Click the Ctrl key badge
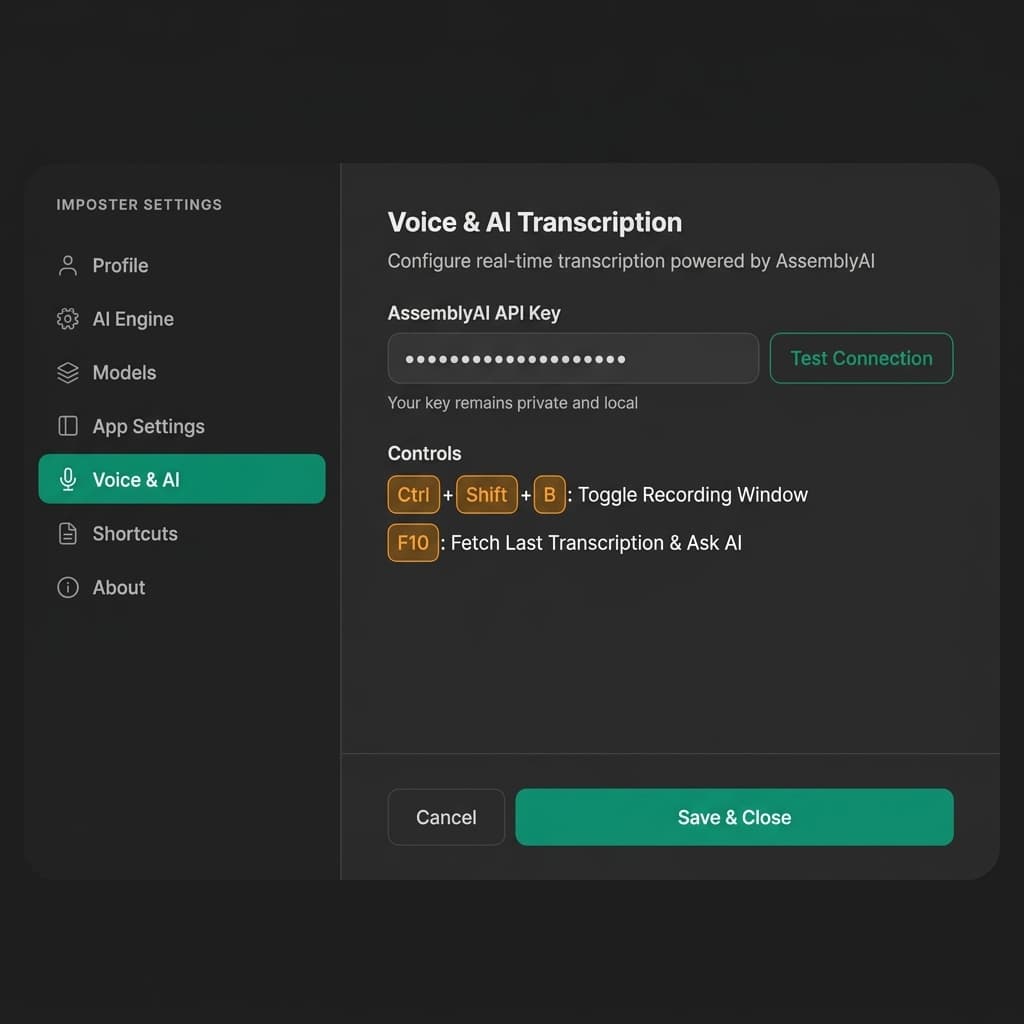Image resolution: width=1024 pixels, height=1024 pixels. tap(413, 494)
